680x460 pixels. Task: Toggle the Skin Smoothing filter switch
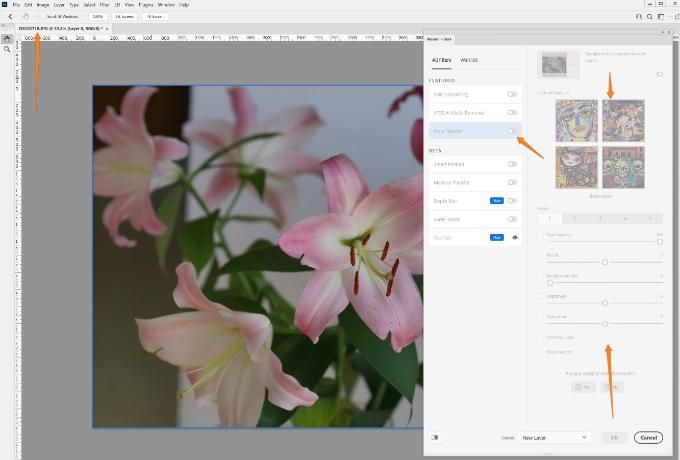point(512,94)
